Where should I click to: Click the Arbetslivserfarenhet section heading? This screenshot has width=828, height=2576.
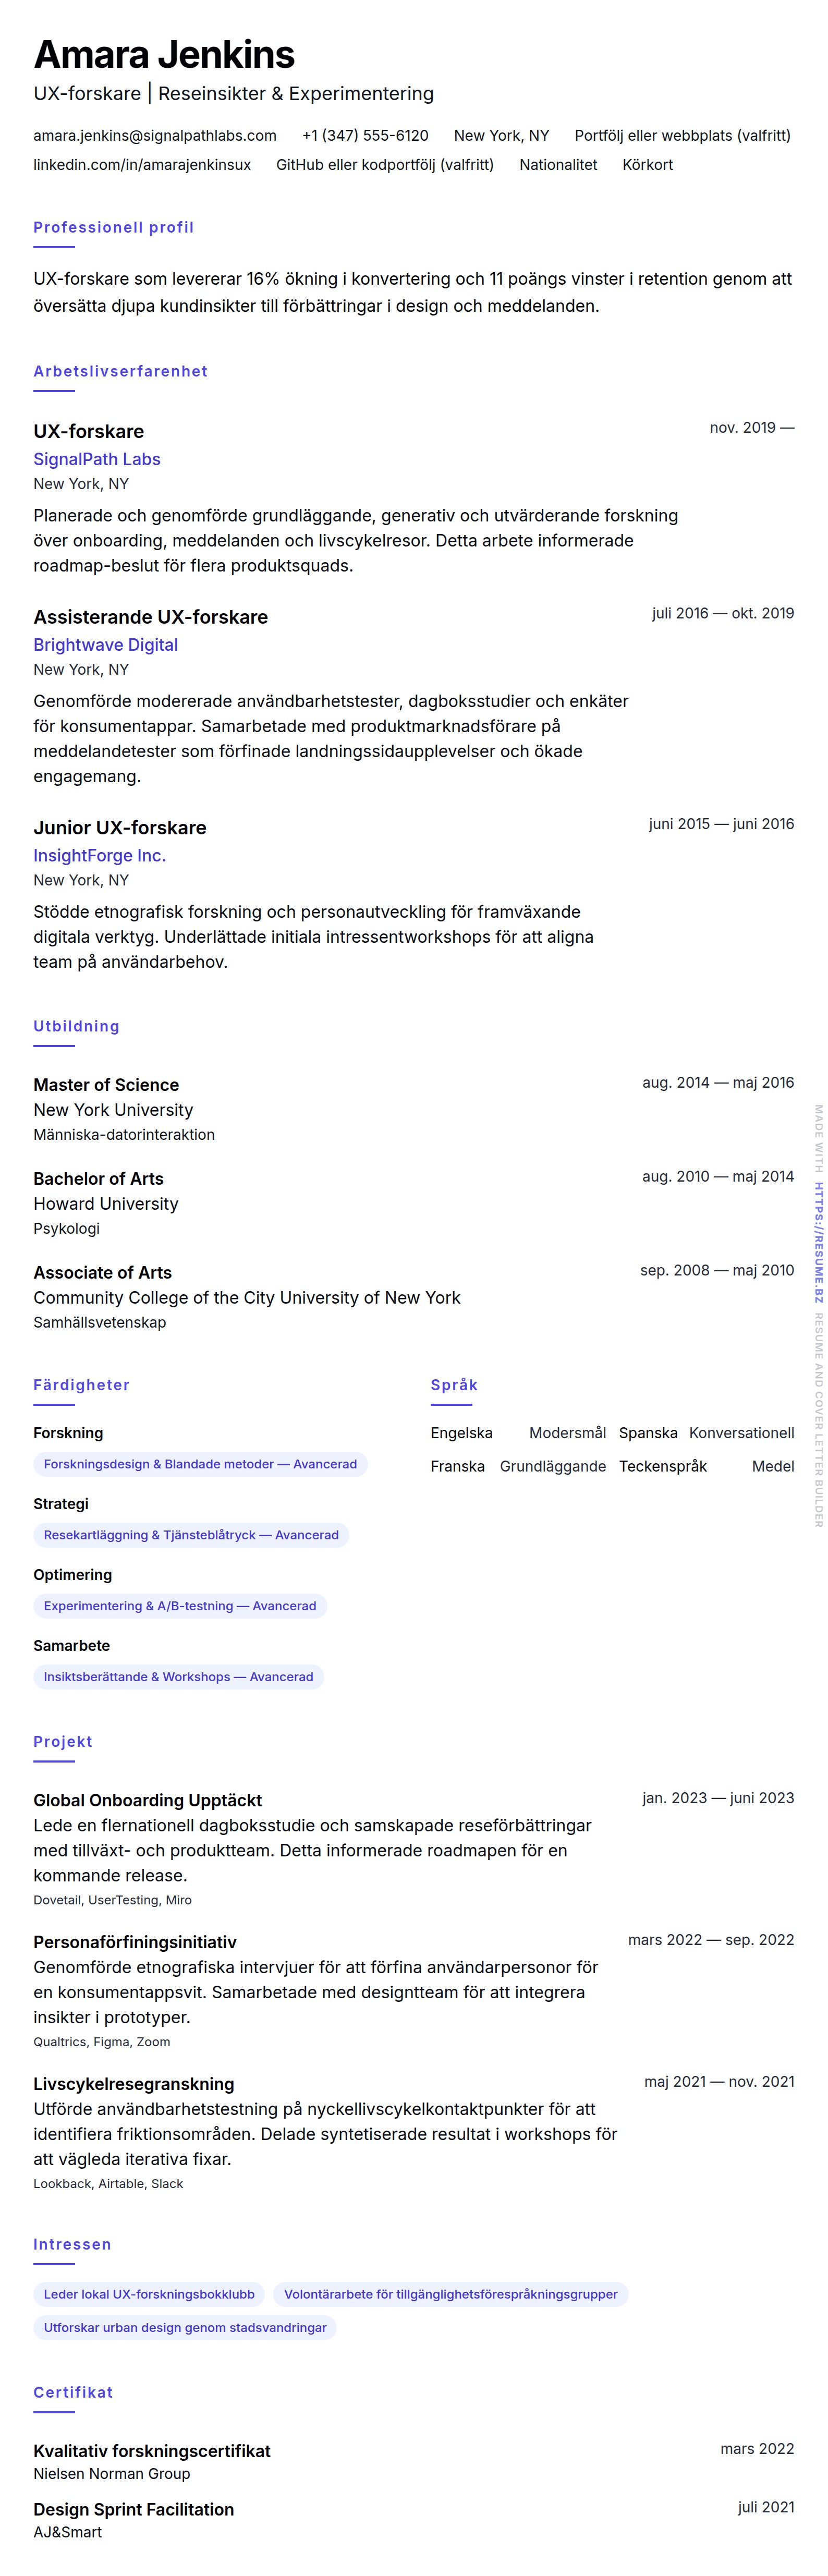[x=121, y=371]
